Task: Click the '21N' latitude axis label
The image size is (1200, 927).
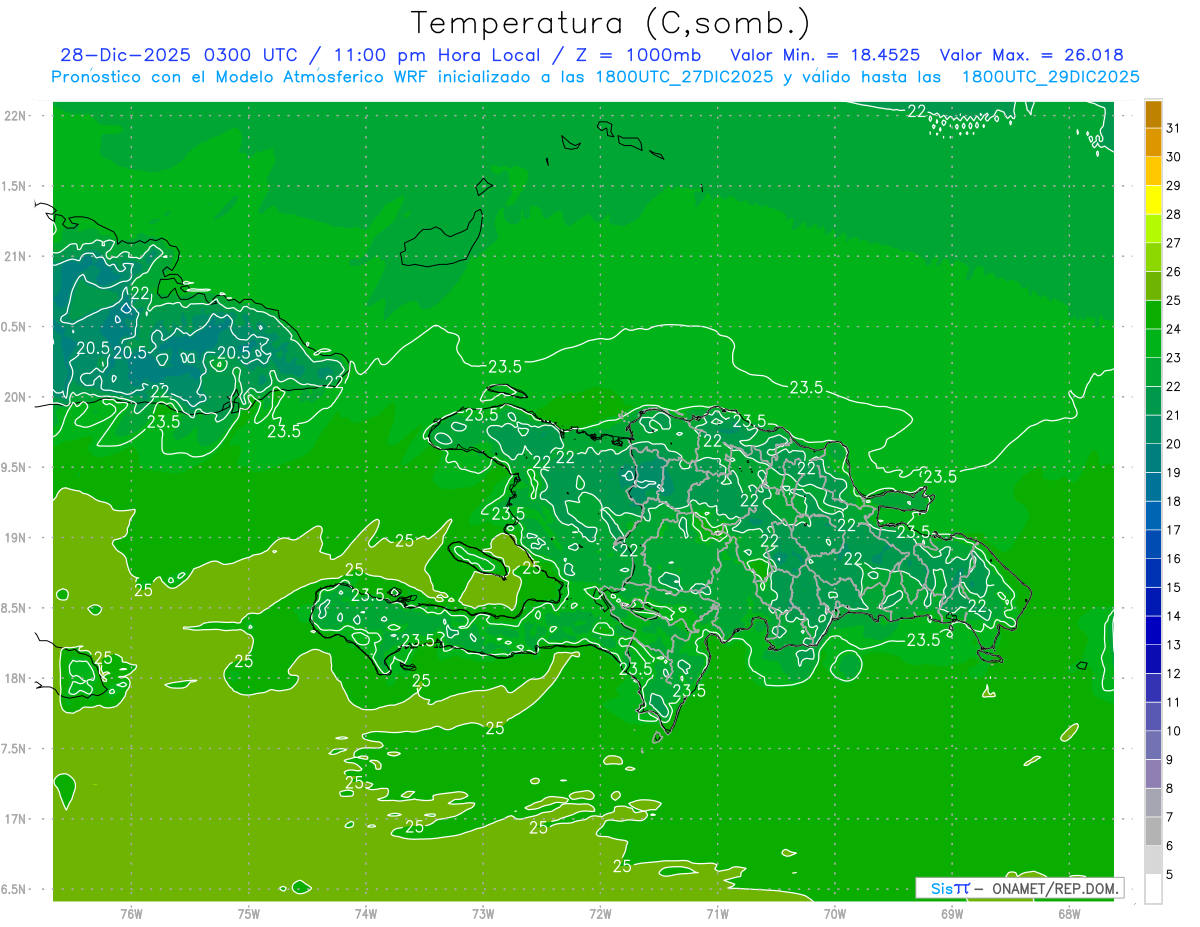Action: tap(16, 257)
